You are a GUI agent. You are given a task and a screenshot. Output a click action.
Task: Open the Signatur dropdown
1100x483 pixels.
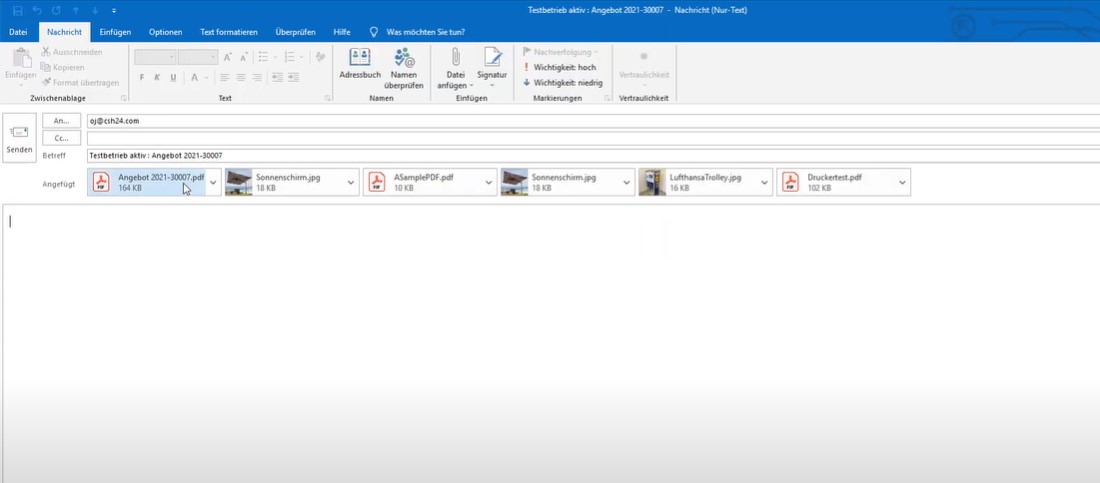(x=492, y=68)
